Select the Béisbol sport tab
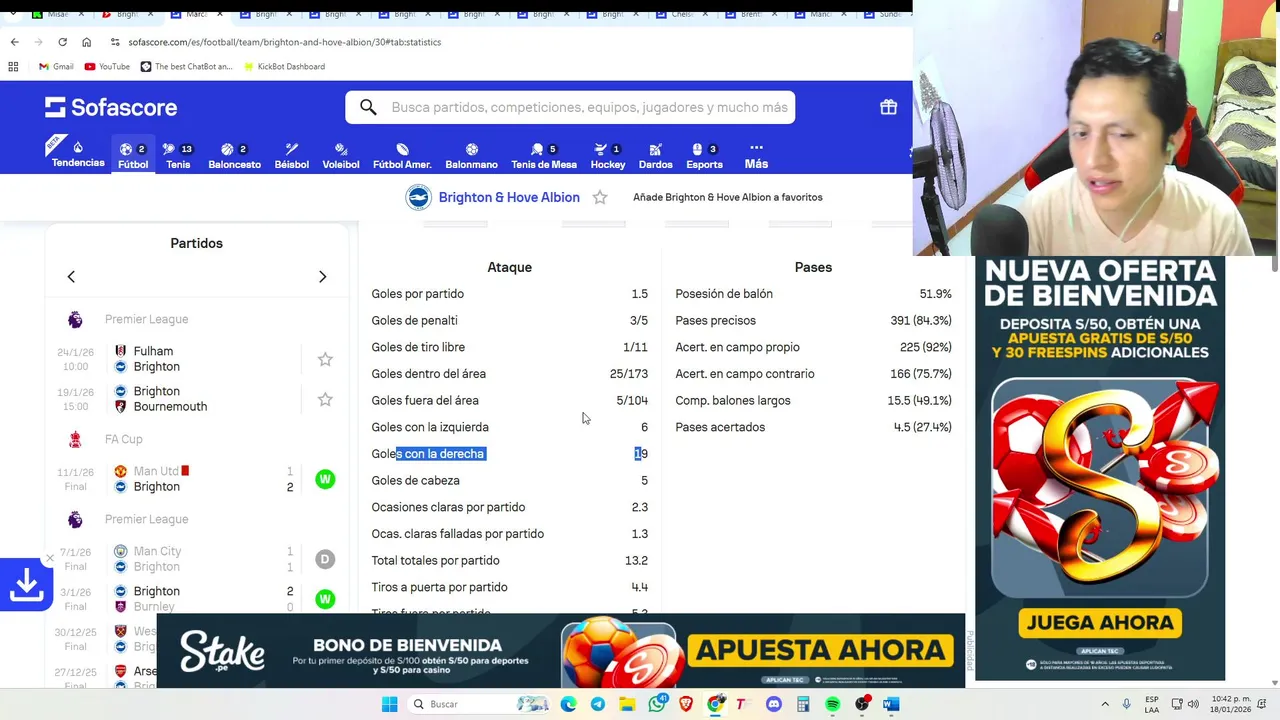 tap(292, 155)
